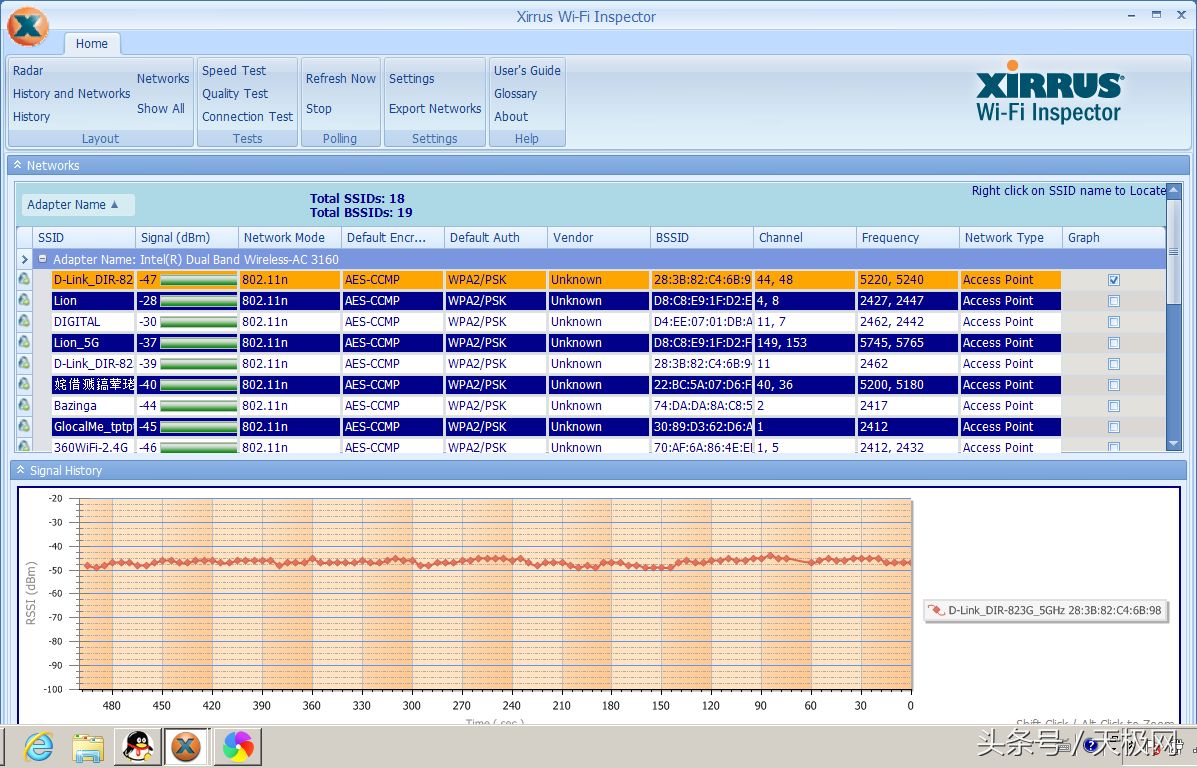Collapse the Intel Dual Band adapter group
The image size is (1197, 768).
(43, 259)
